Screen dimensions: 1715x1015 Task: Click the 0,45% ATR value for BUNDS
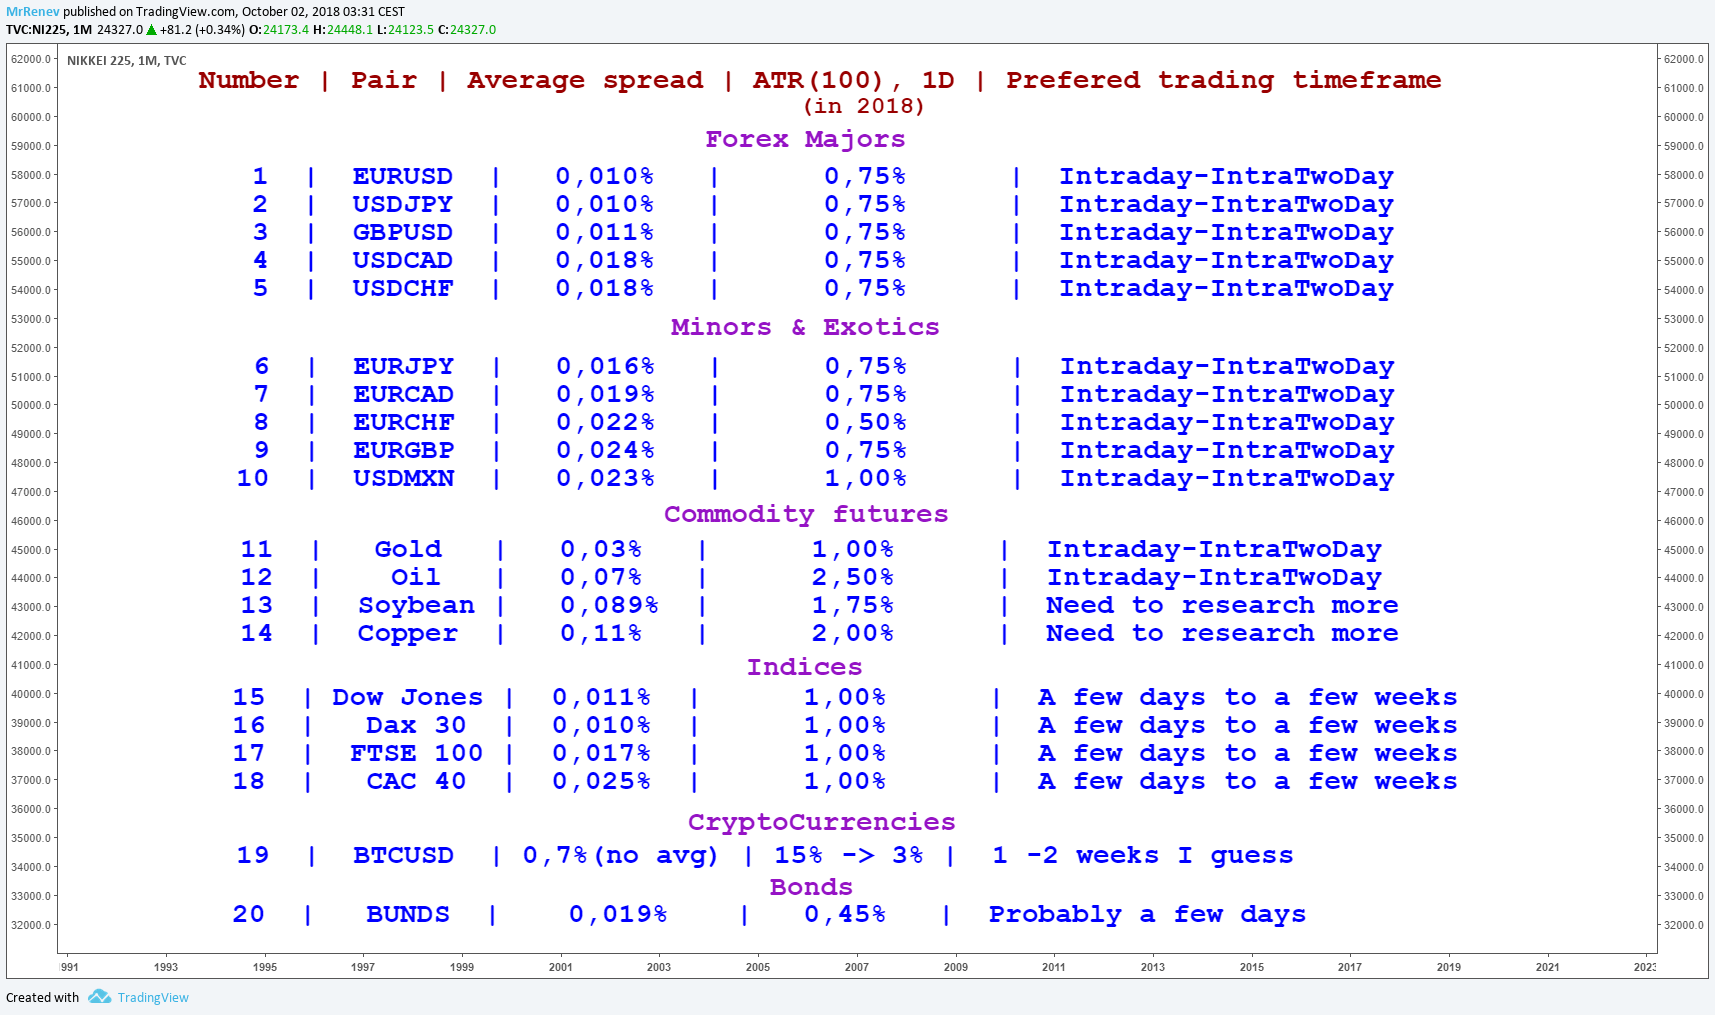coord(845,914)
